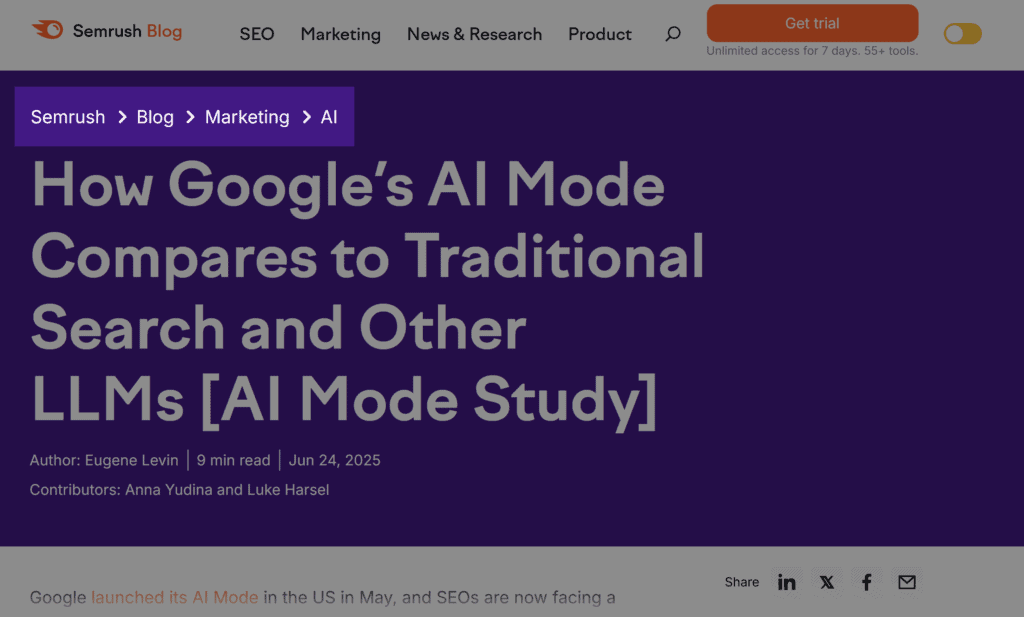1024x617 pixels.
Task: Click author Eugene Levin's name
Action: point(132,460)
